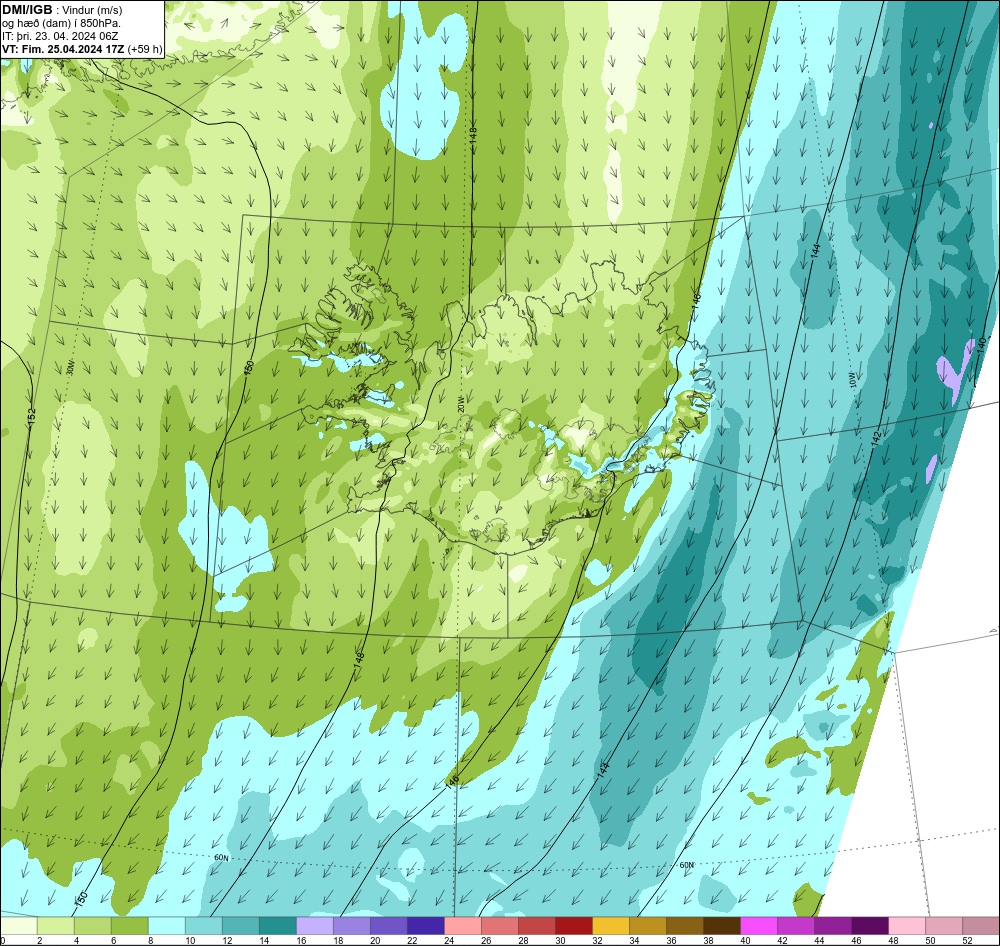
Task: Click the '10W' meridian label
Action: [853, 380]
